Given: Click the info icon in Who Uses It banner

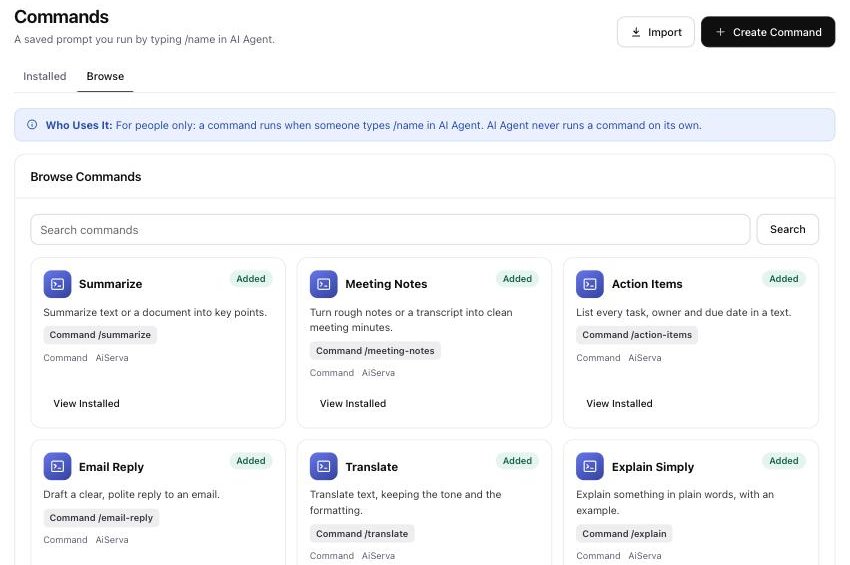Looking at the screenshot, I should 32,125.
